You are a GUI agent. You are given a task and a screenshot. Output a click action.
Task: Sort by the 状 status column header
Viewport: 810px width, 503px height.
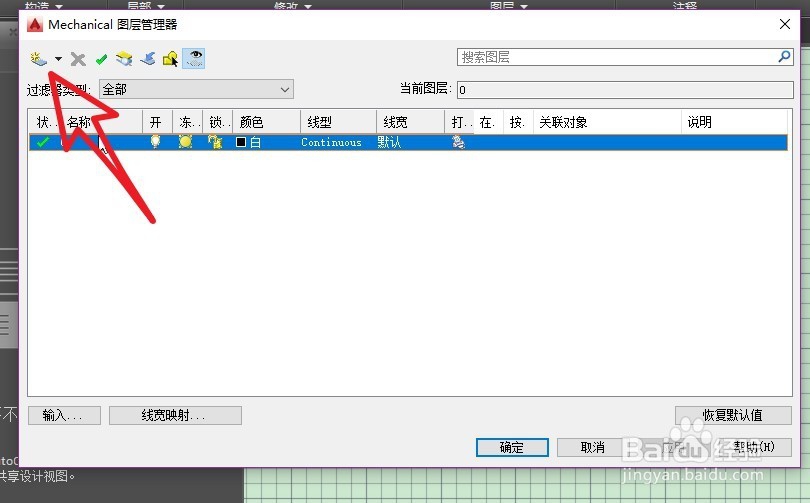(44, 122)
